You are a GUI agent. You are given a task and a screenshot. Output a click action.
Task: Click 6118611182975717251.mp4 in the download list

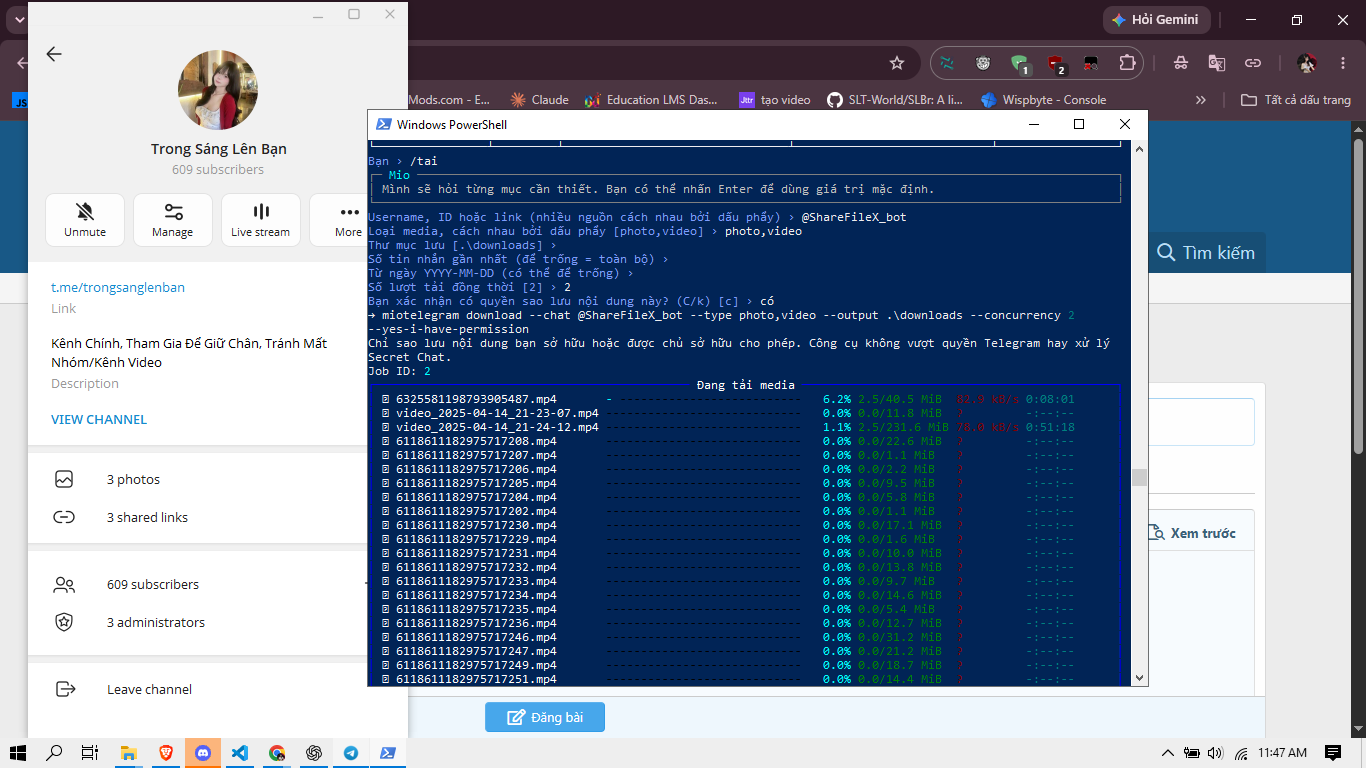tap(476, 679)
